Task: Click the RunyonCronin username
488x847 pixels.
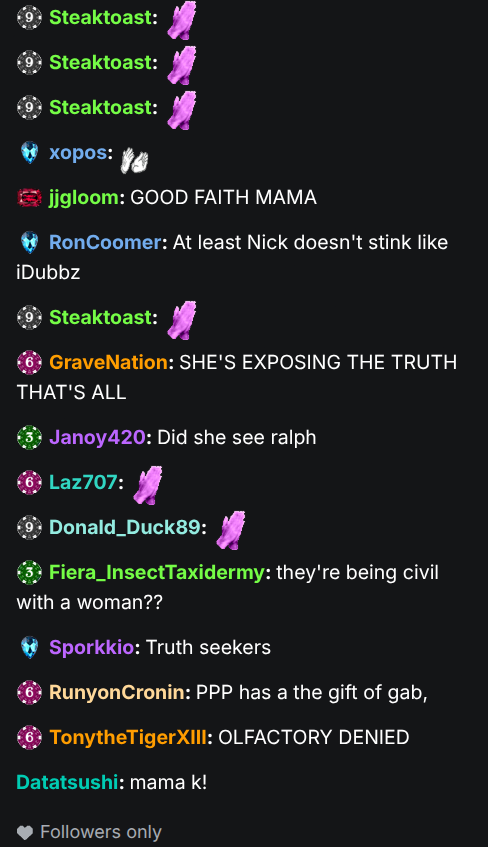Action: pos(117,693)
